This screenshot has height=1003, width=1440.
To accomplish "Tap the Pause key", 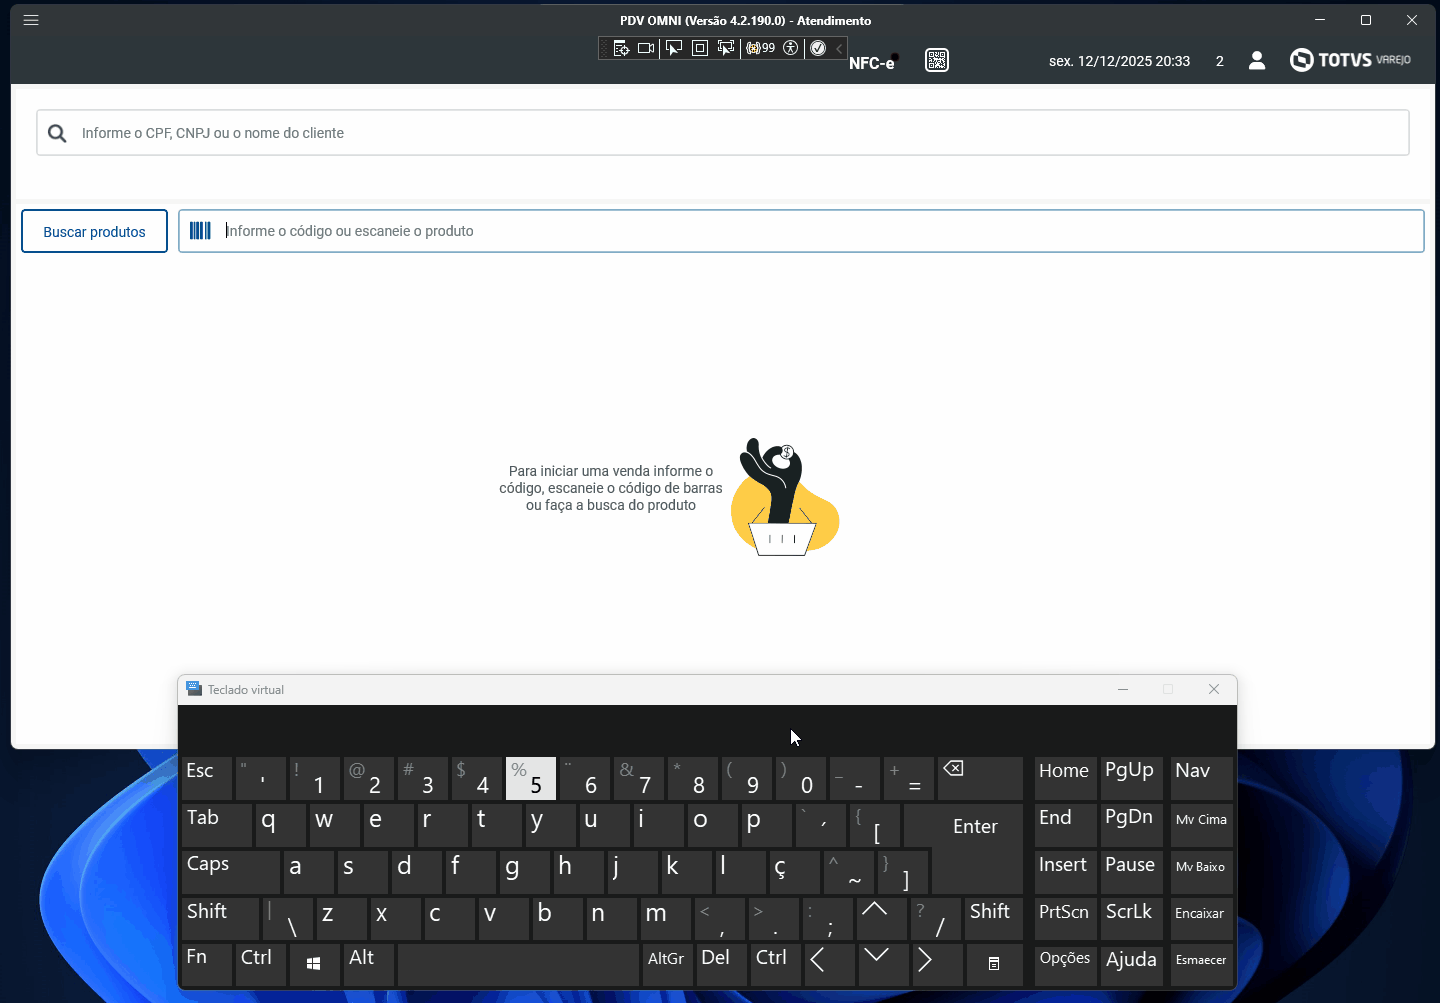I will pos(1131,872).
